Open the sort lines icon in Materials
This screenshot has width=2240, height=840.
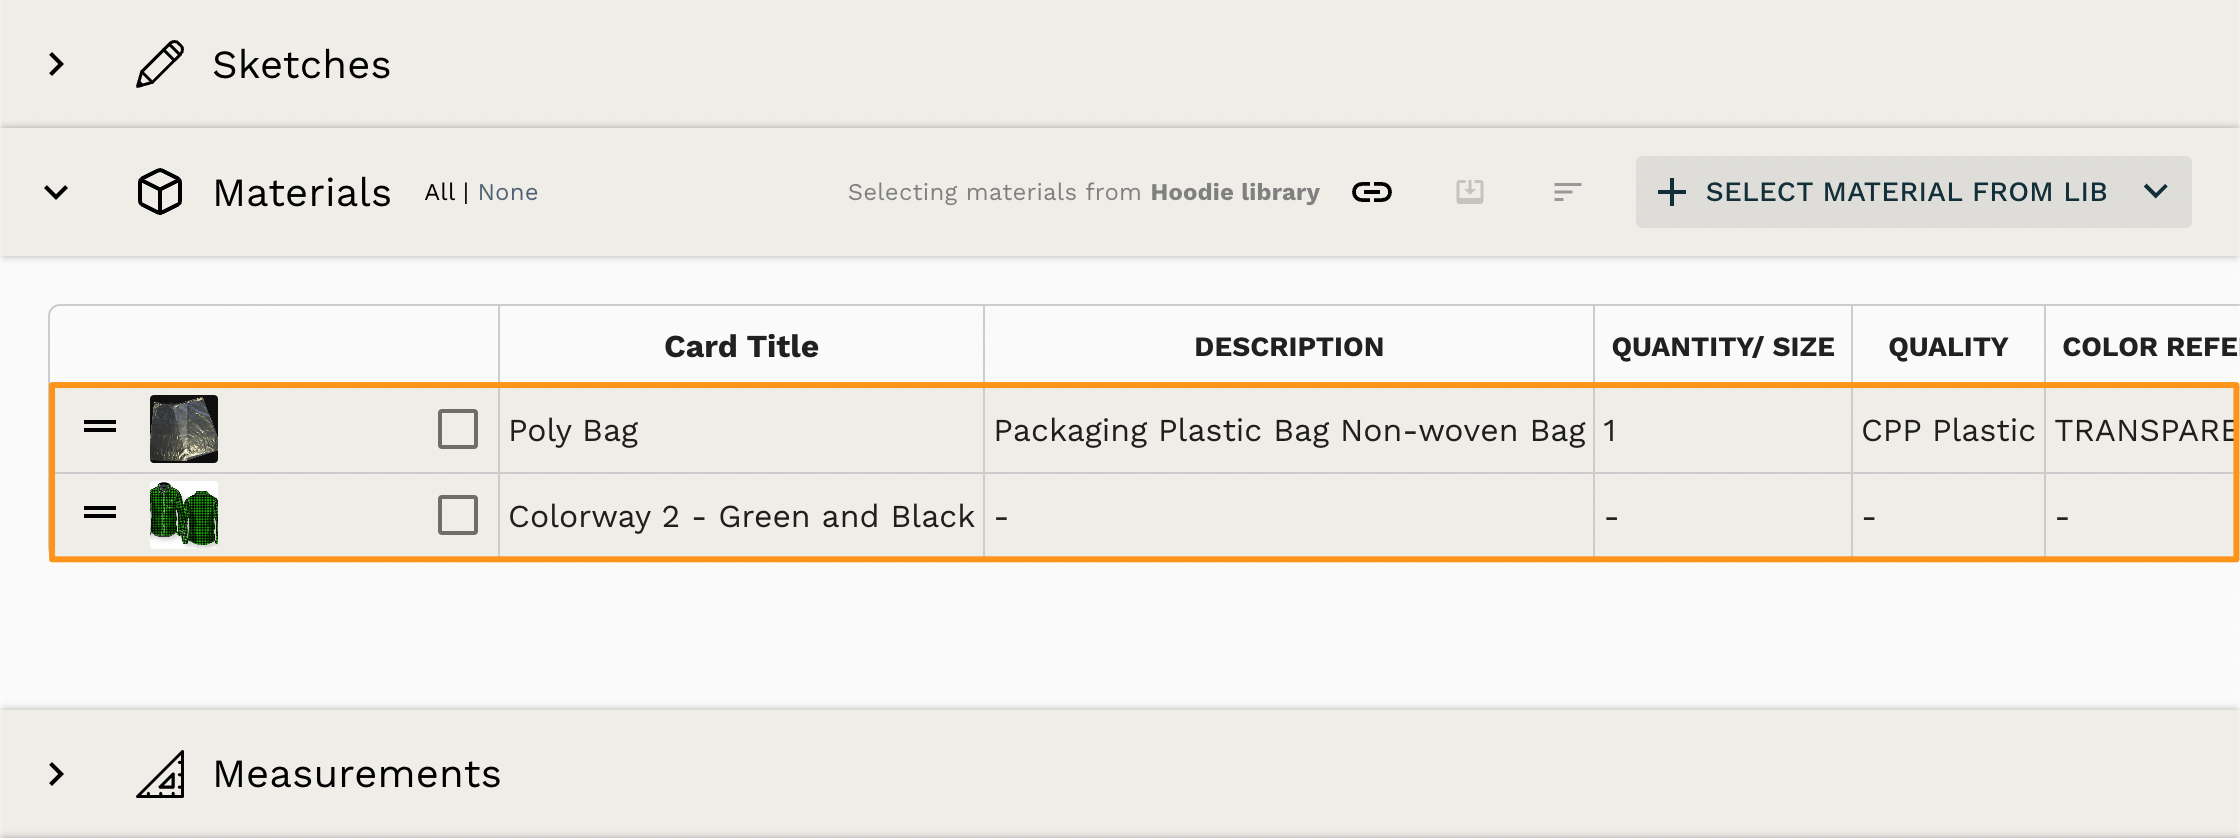1567,191
